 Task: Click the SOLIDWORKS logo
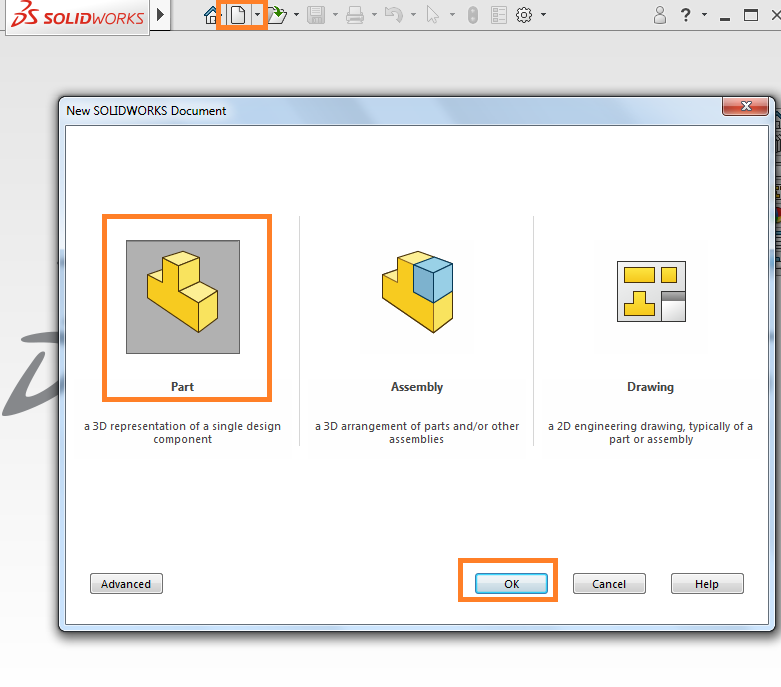click(x=77, y=15)
